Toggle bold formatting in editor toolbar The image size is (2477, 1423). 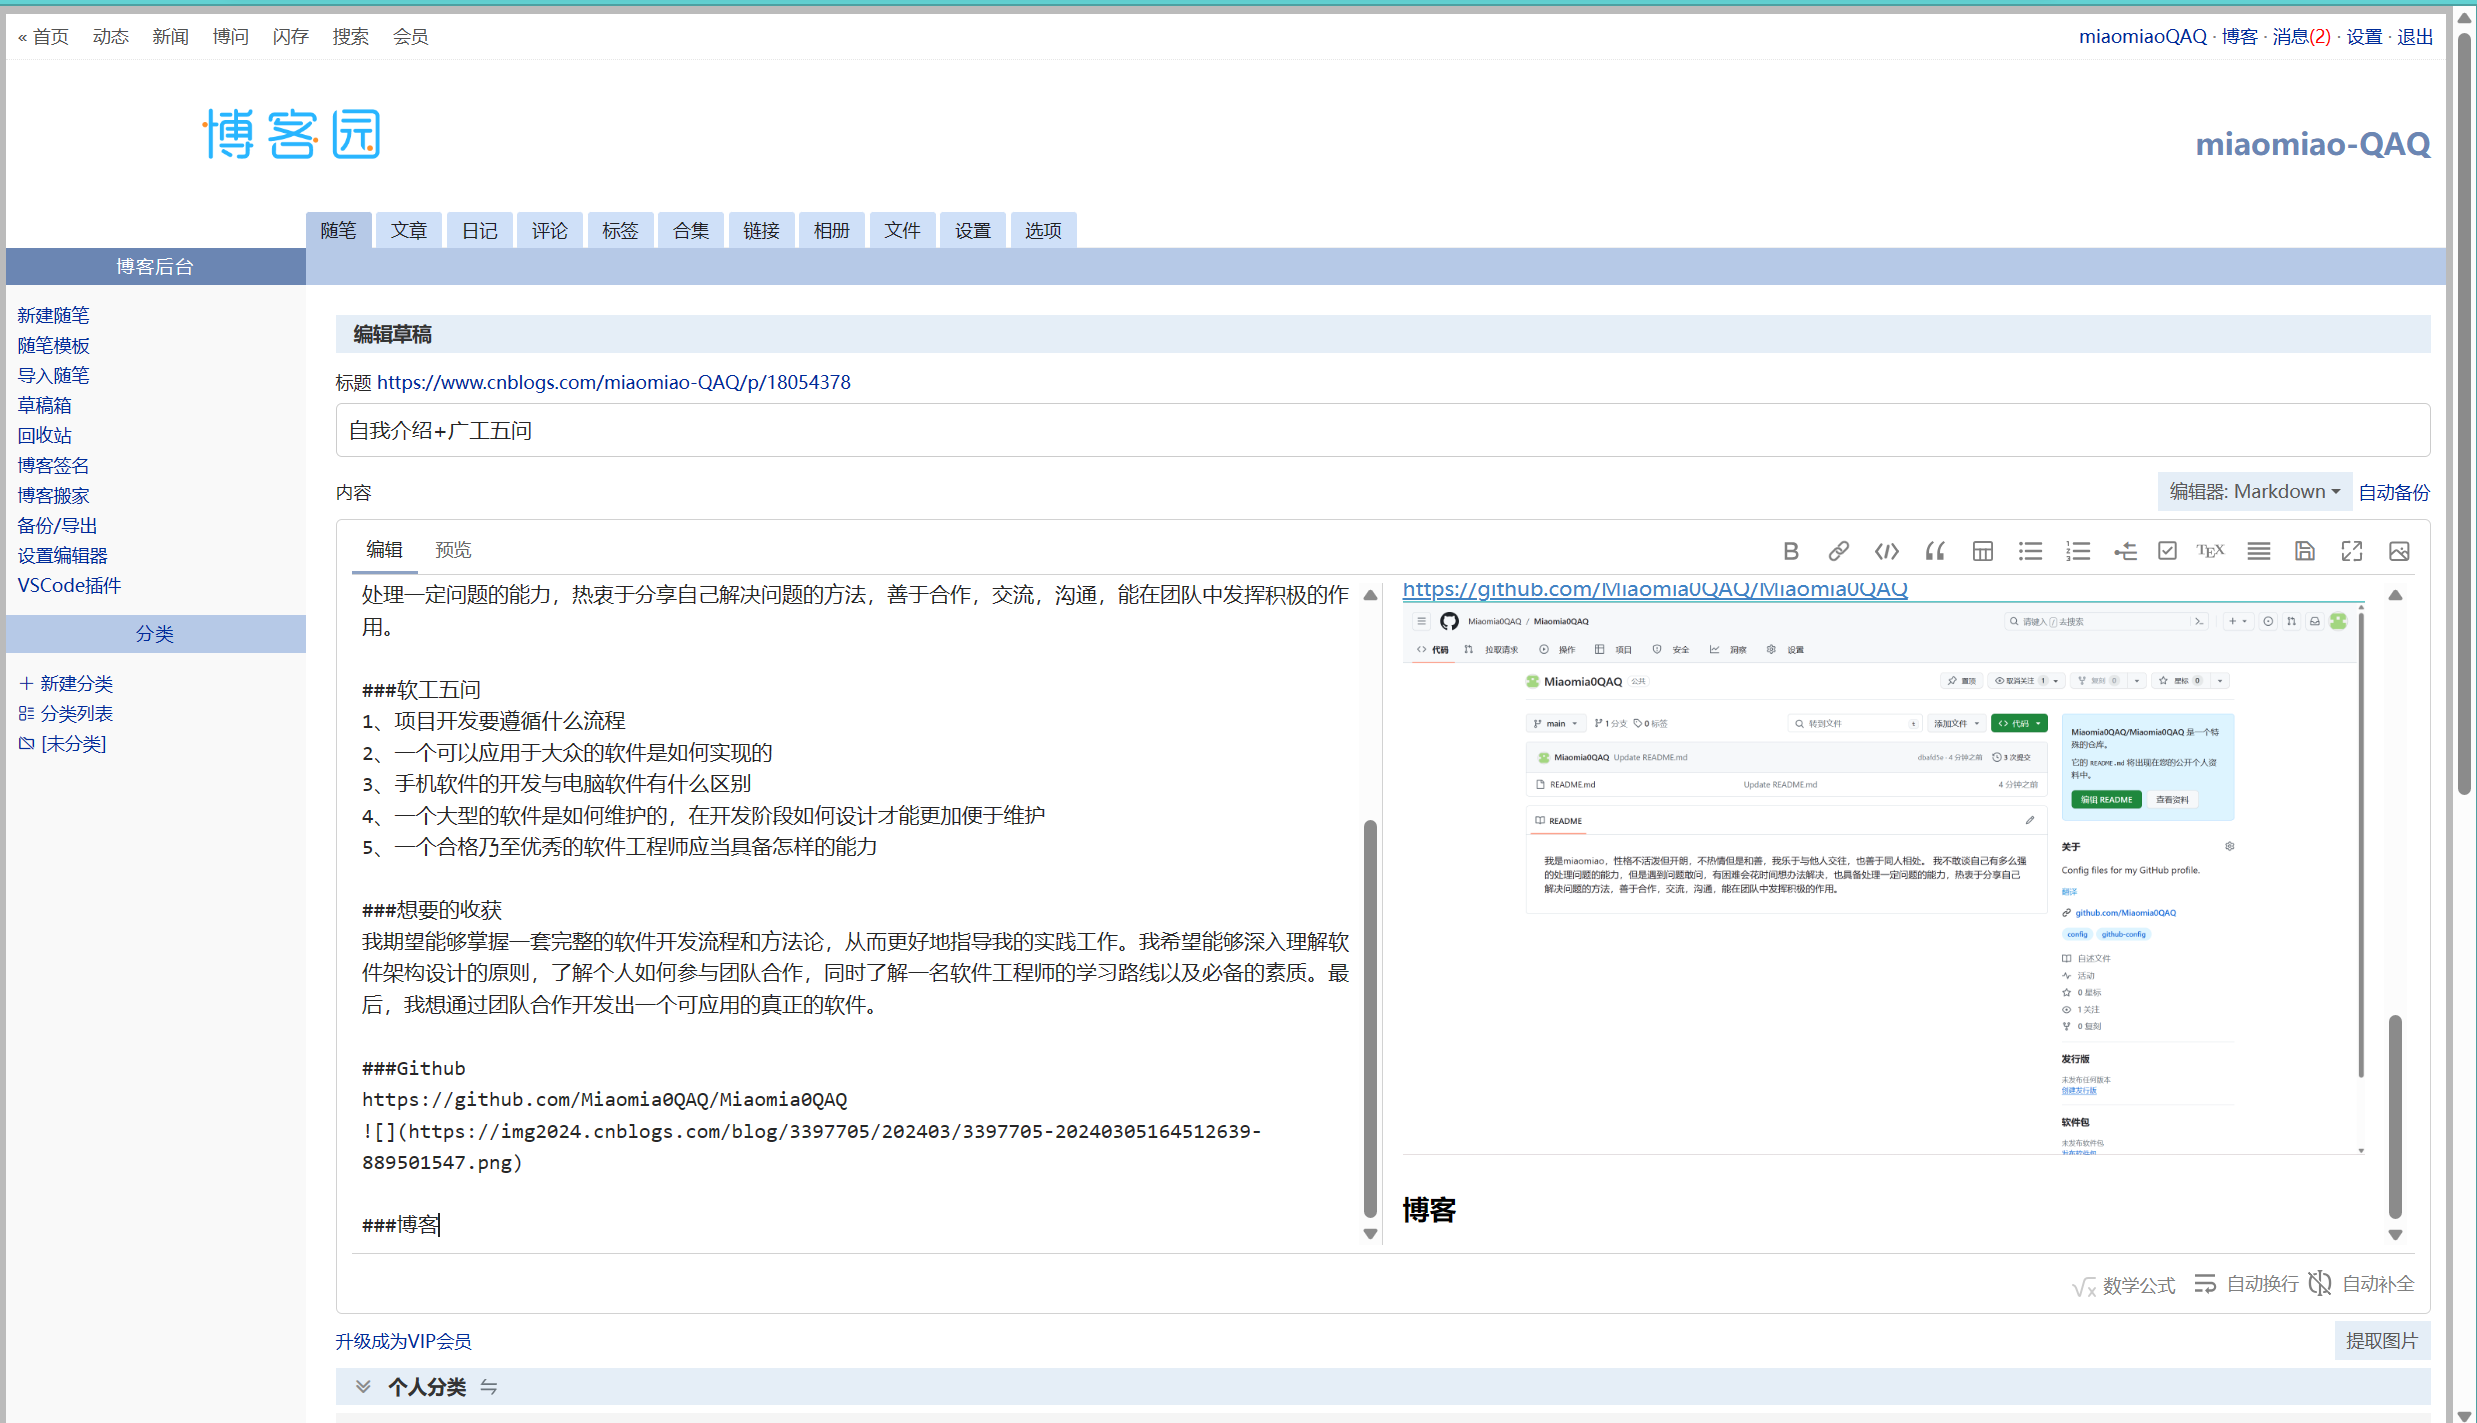click(1791, 551)
